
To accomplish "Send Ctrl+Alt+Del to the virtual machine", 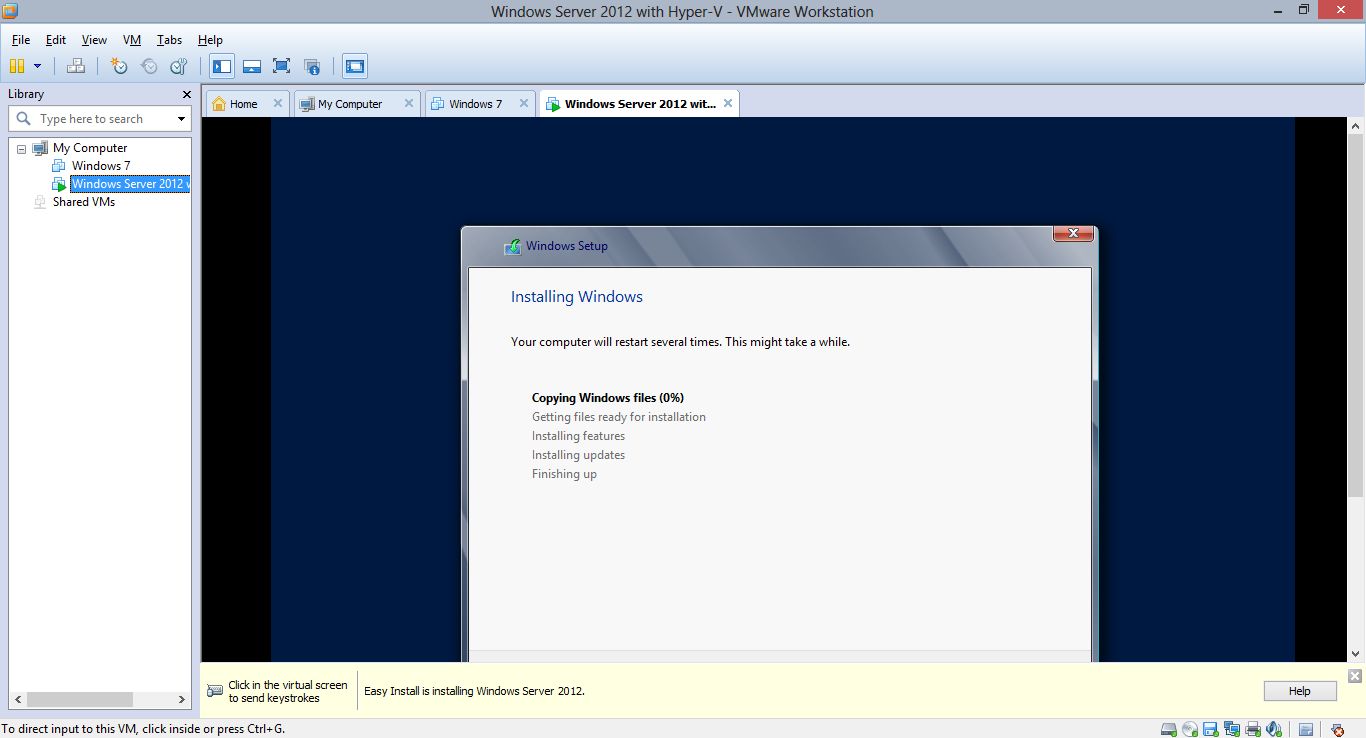I will (76, 66).
